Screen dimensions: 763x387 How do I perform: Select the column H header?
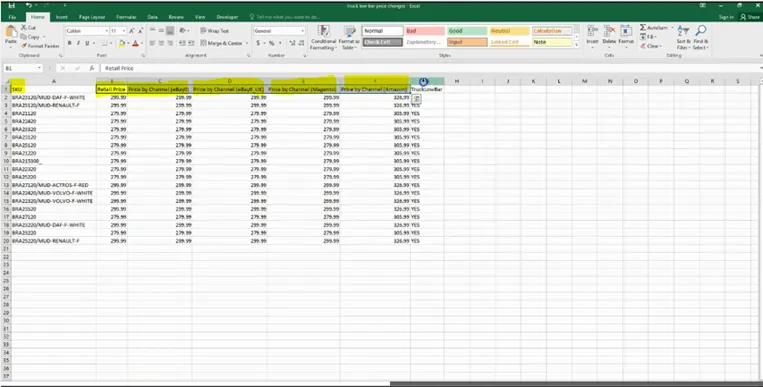[x=457, y=81]
